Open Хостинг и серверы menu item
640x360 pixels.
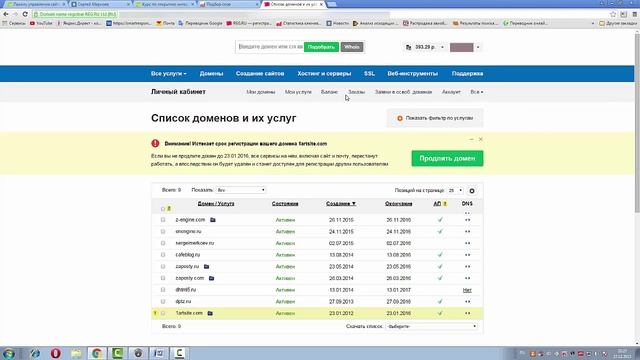(324, 73)
